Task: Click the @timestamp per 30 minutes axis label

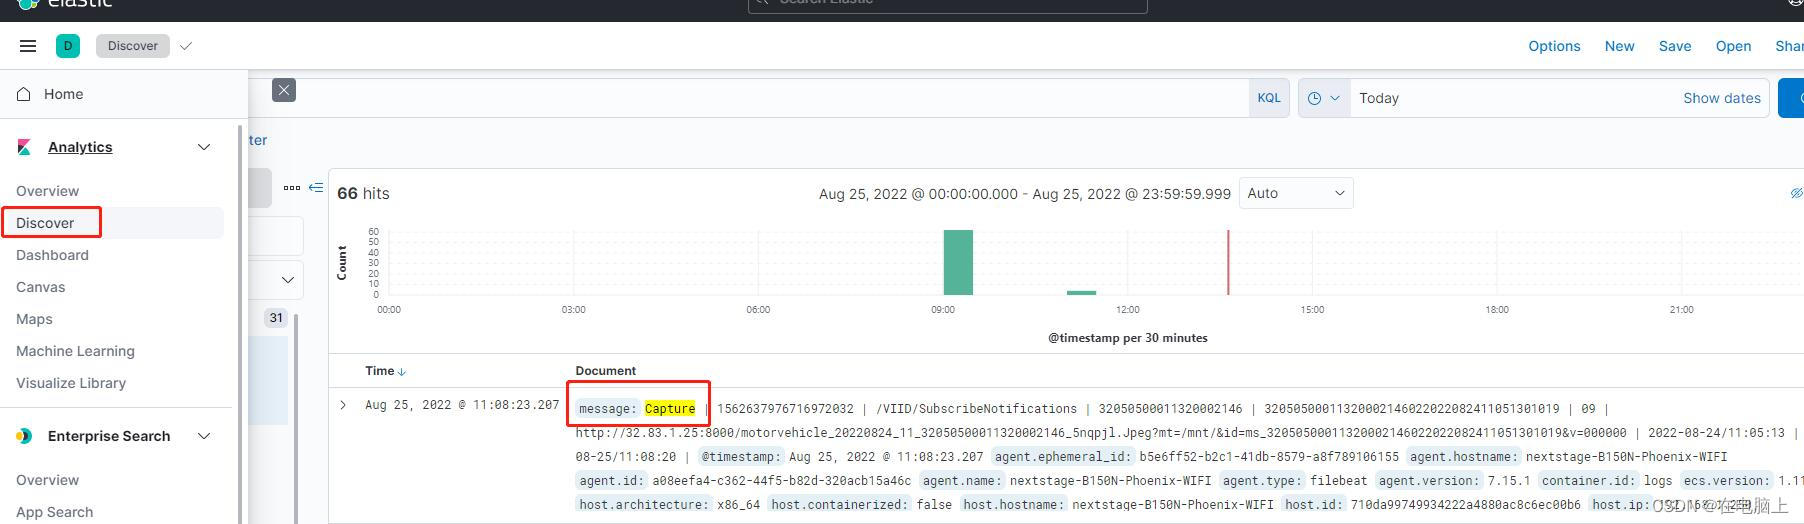Action: coord(1127,338)
